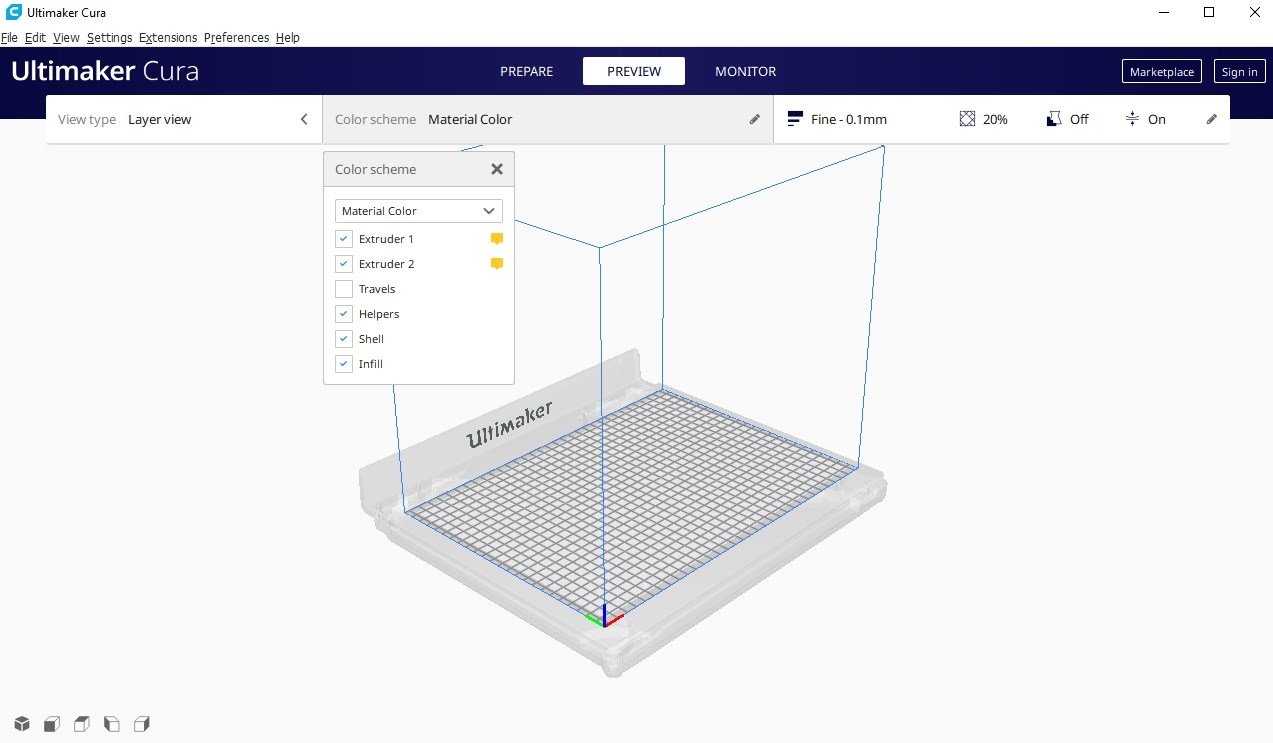Screen dimensions: 1273x743
Task: Open the Marketplace
Action: point(1162,71)
